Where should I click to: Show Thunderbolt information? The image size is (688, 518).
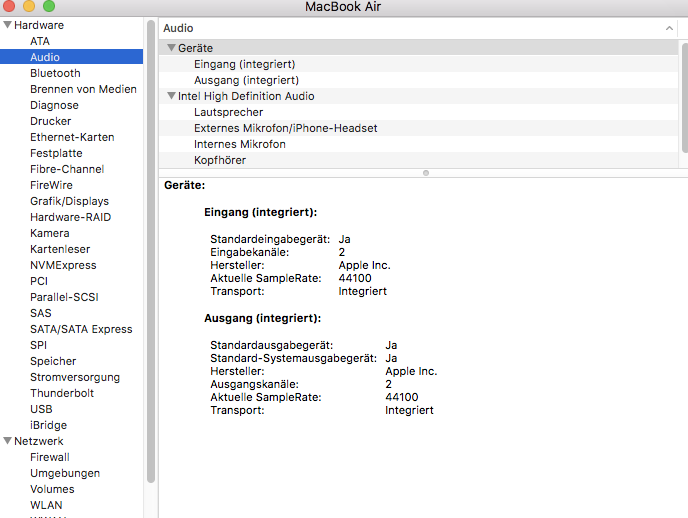tap(61, 393)
